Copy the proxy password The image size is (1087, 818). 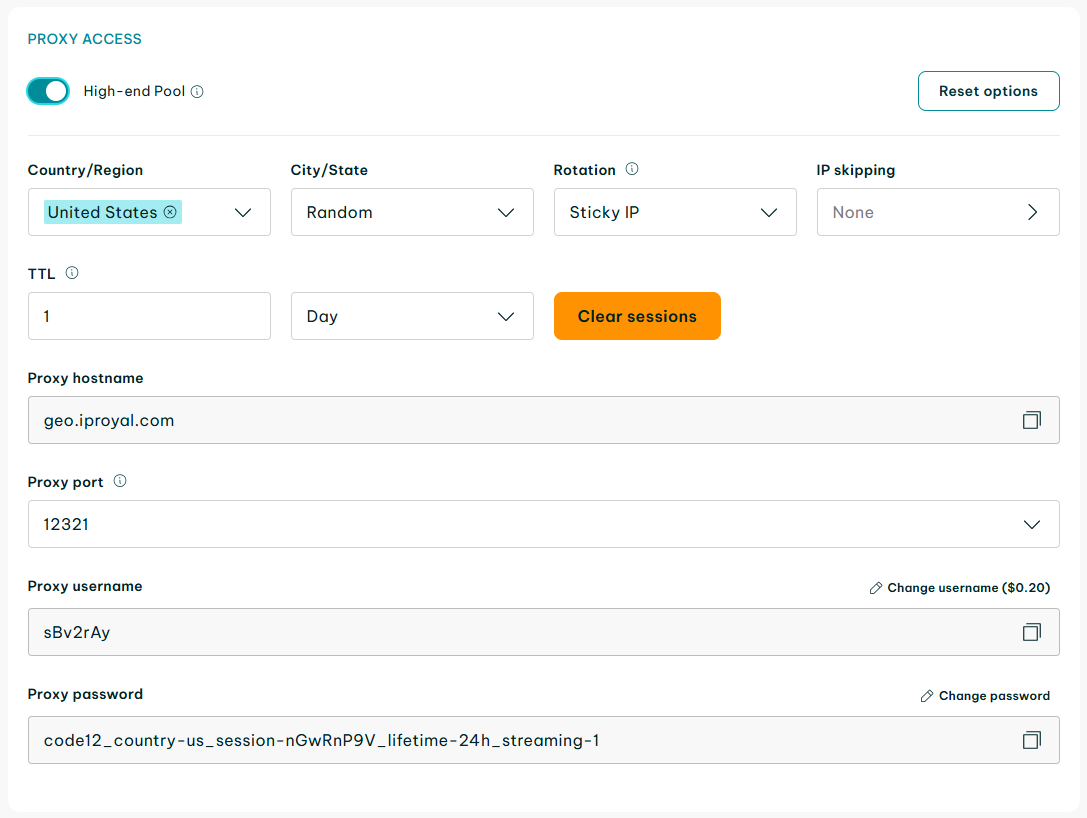[x=1031, y=740]
